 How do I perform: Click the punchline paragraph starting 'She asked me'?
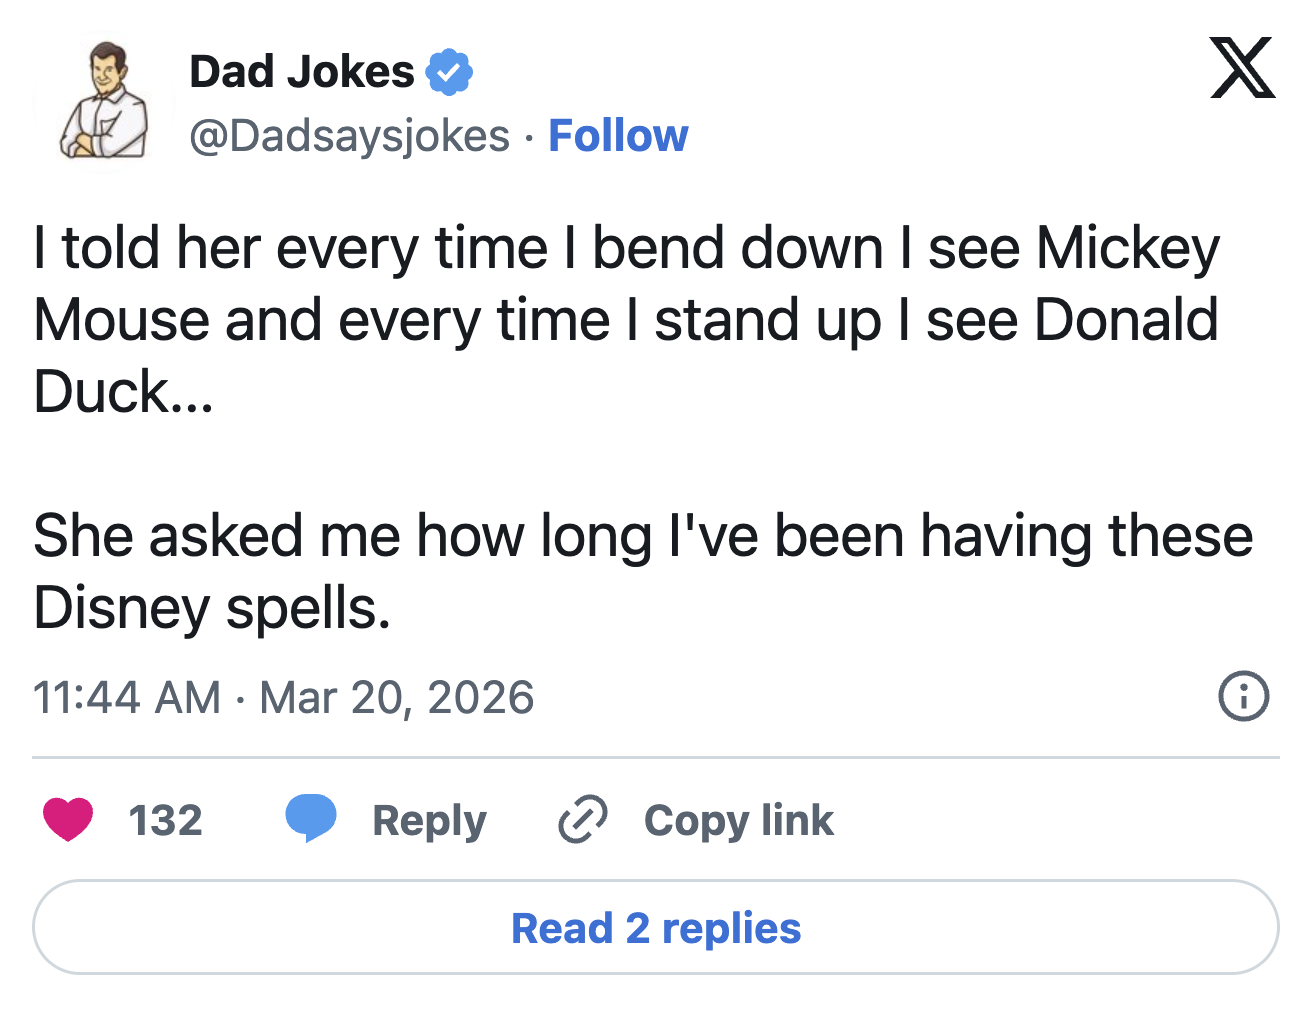pos(642,571)
